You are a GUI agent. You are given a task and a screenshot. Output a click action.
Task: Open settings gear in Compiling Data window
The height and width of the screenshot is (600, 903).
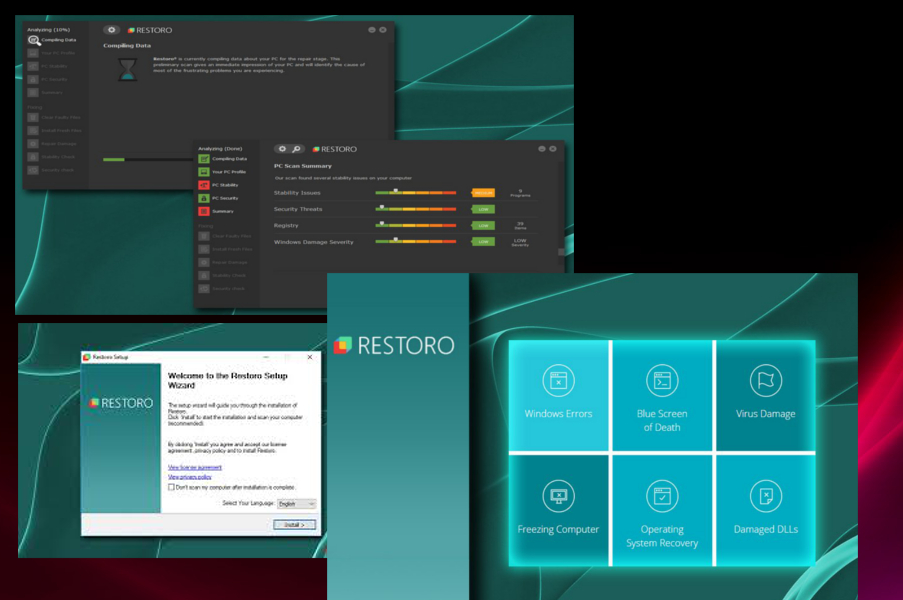tap(112, 30)
